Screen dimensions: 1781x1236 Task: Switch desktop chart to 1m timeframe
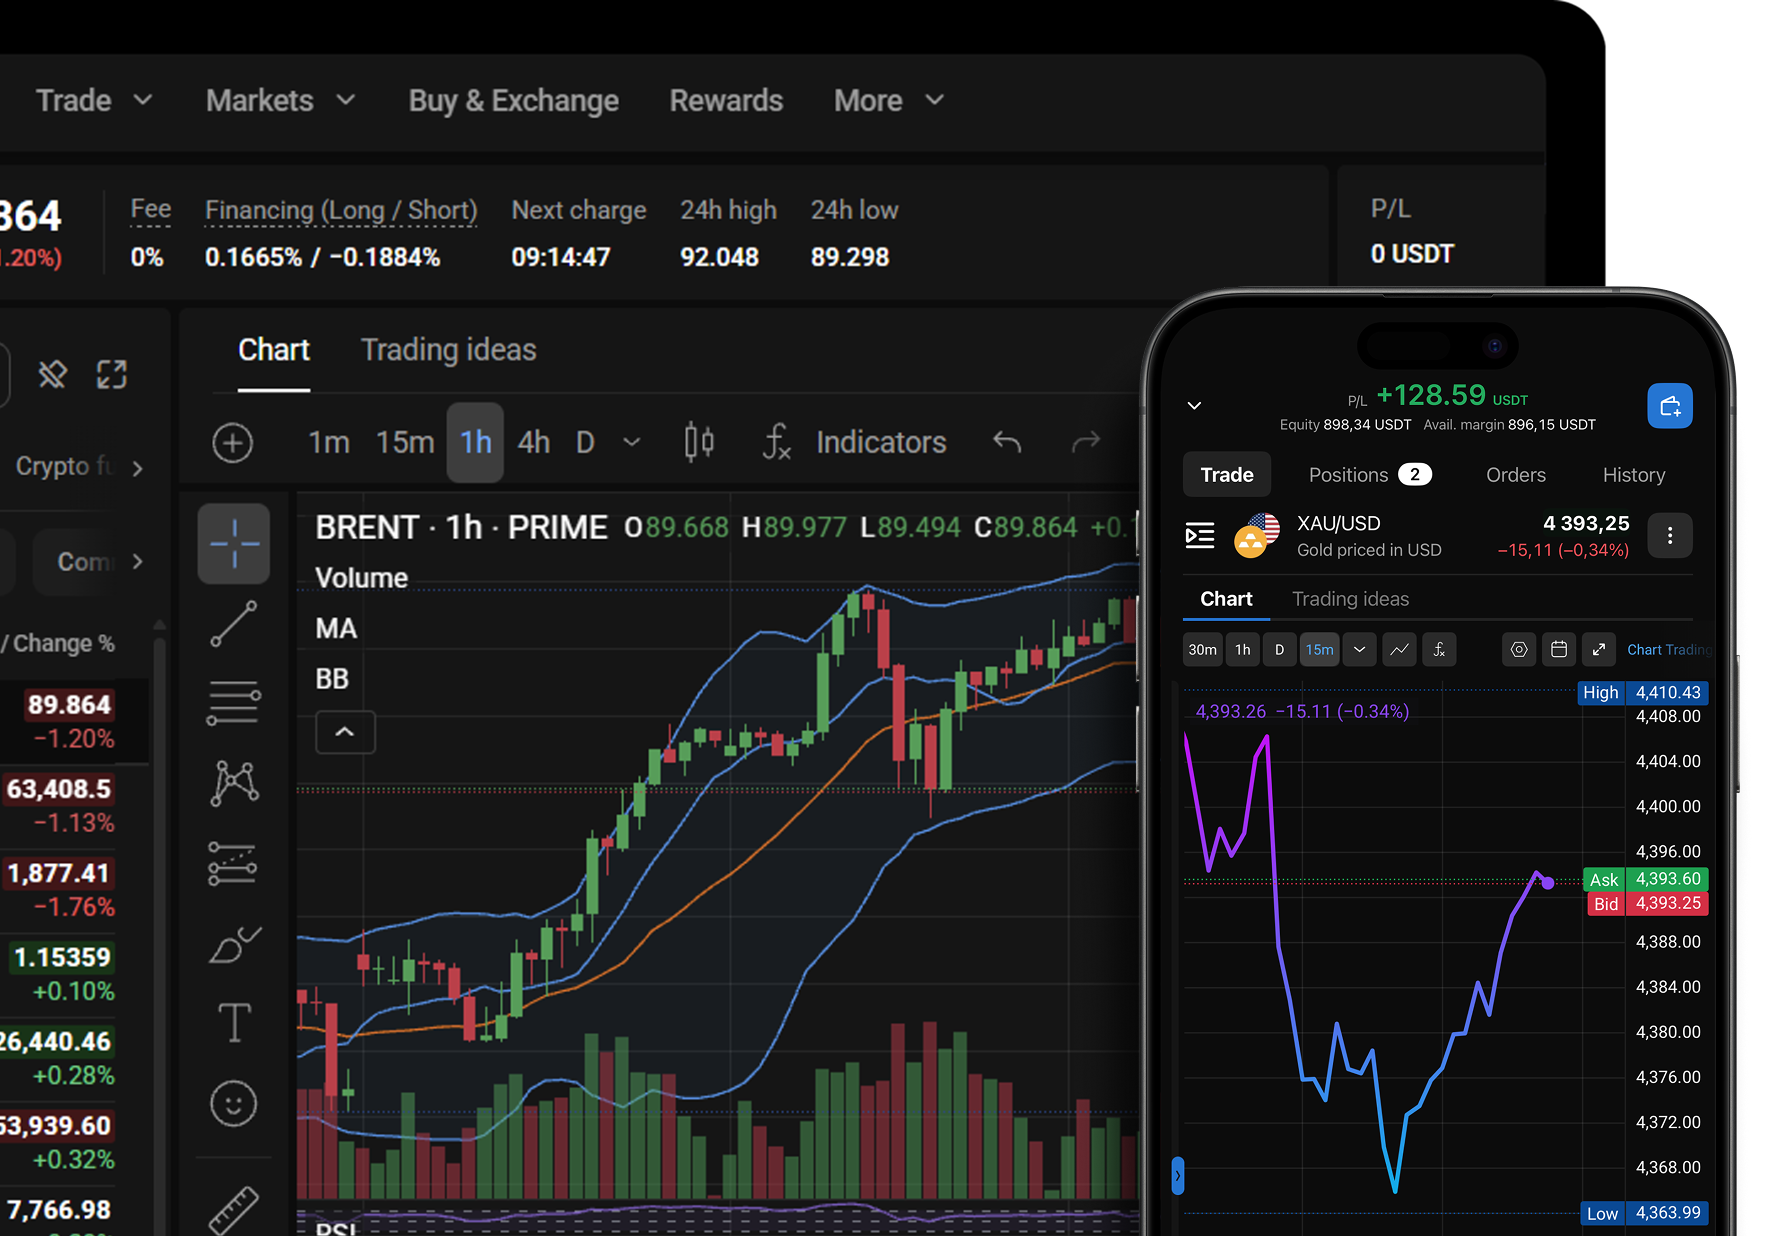(329, 442)
